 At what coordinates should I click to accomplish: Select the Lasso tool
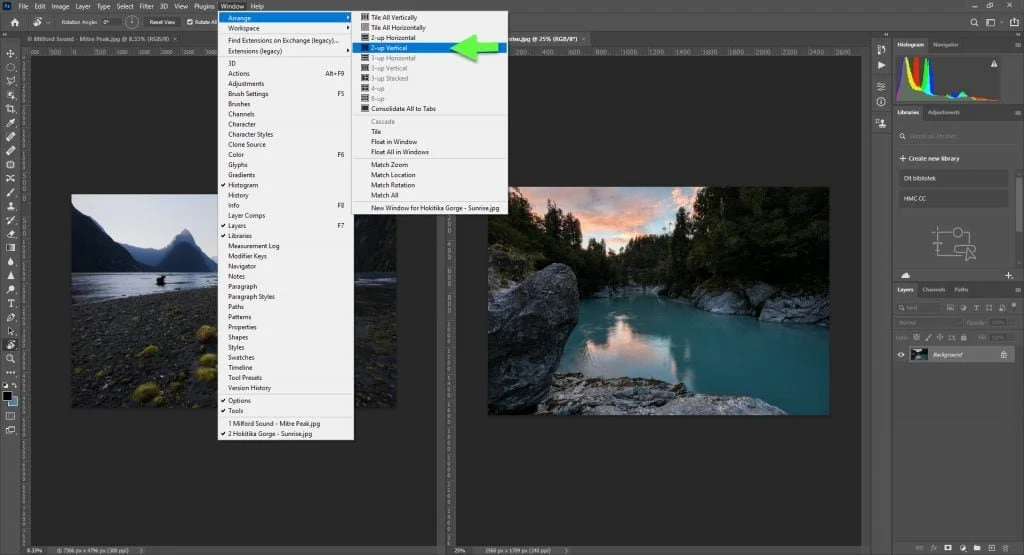pyautogui.click(x=10, y=81)
